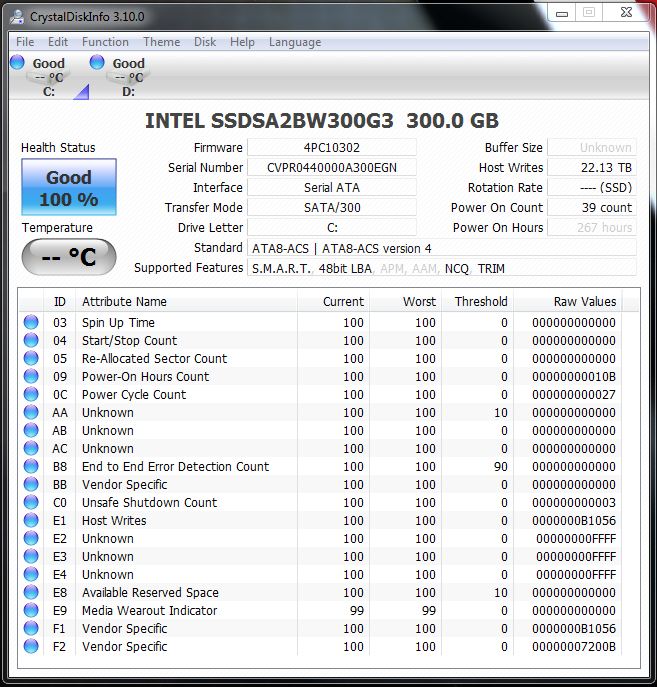Click the status icon for attribute AA
The image size is (657, 687).
tap(31, 412)
